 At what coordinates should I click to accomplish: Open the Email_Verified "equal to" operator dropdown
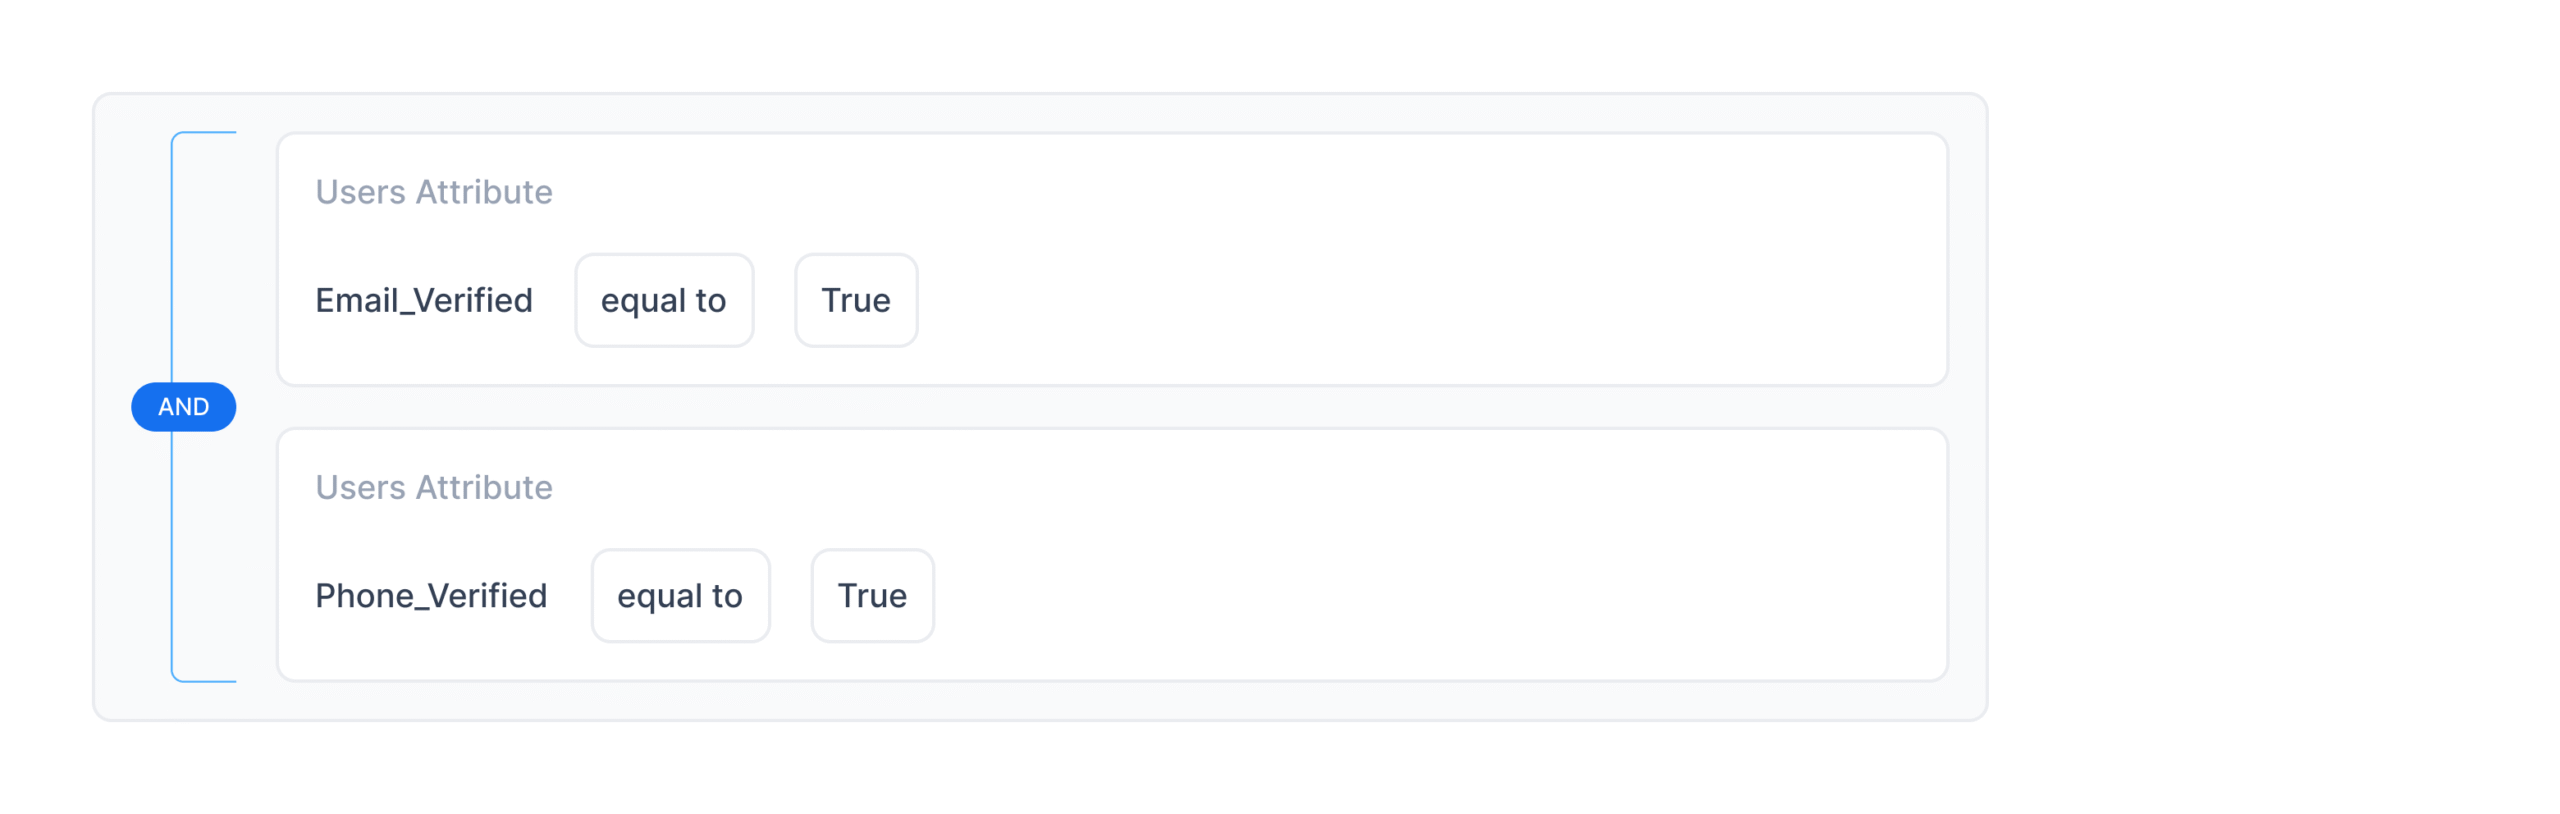(x=663, y=300)
